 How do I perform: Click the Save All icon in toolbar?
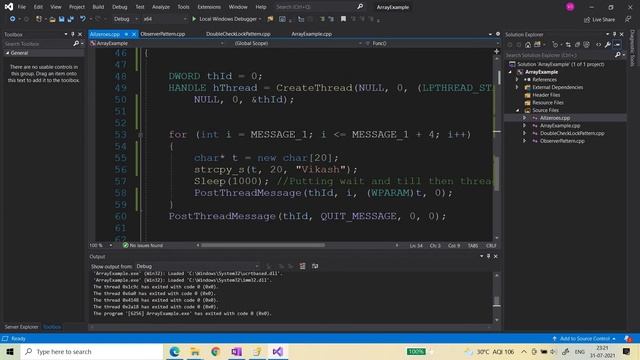point(70,19)
